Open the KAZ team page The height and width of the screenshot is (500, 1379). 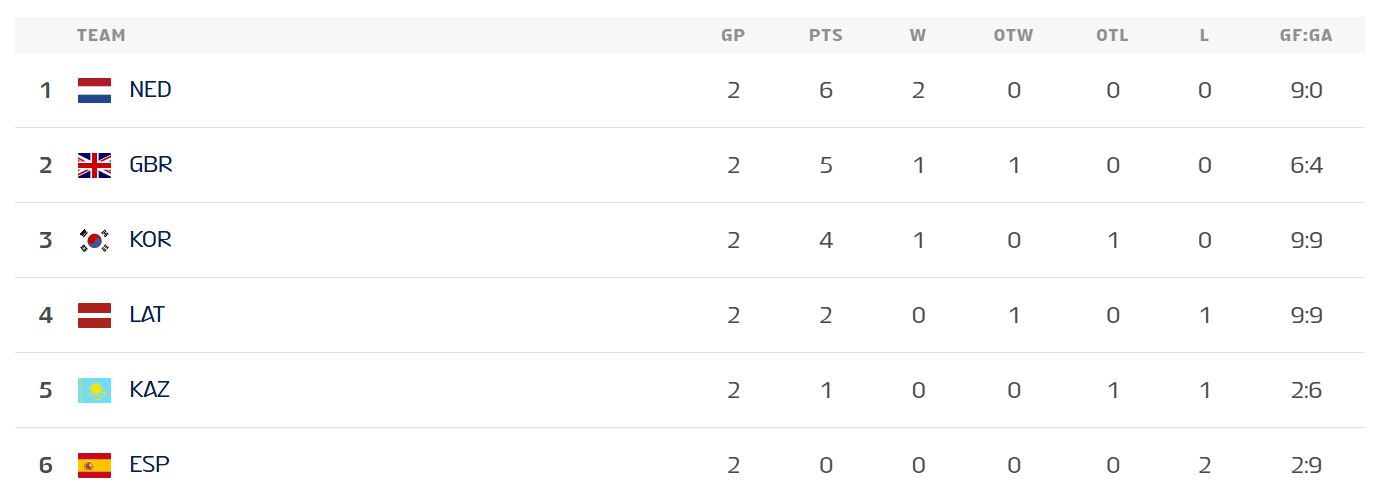[150, 390]
